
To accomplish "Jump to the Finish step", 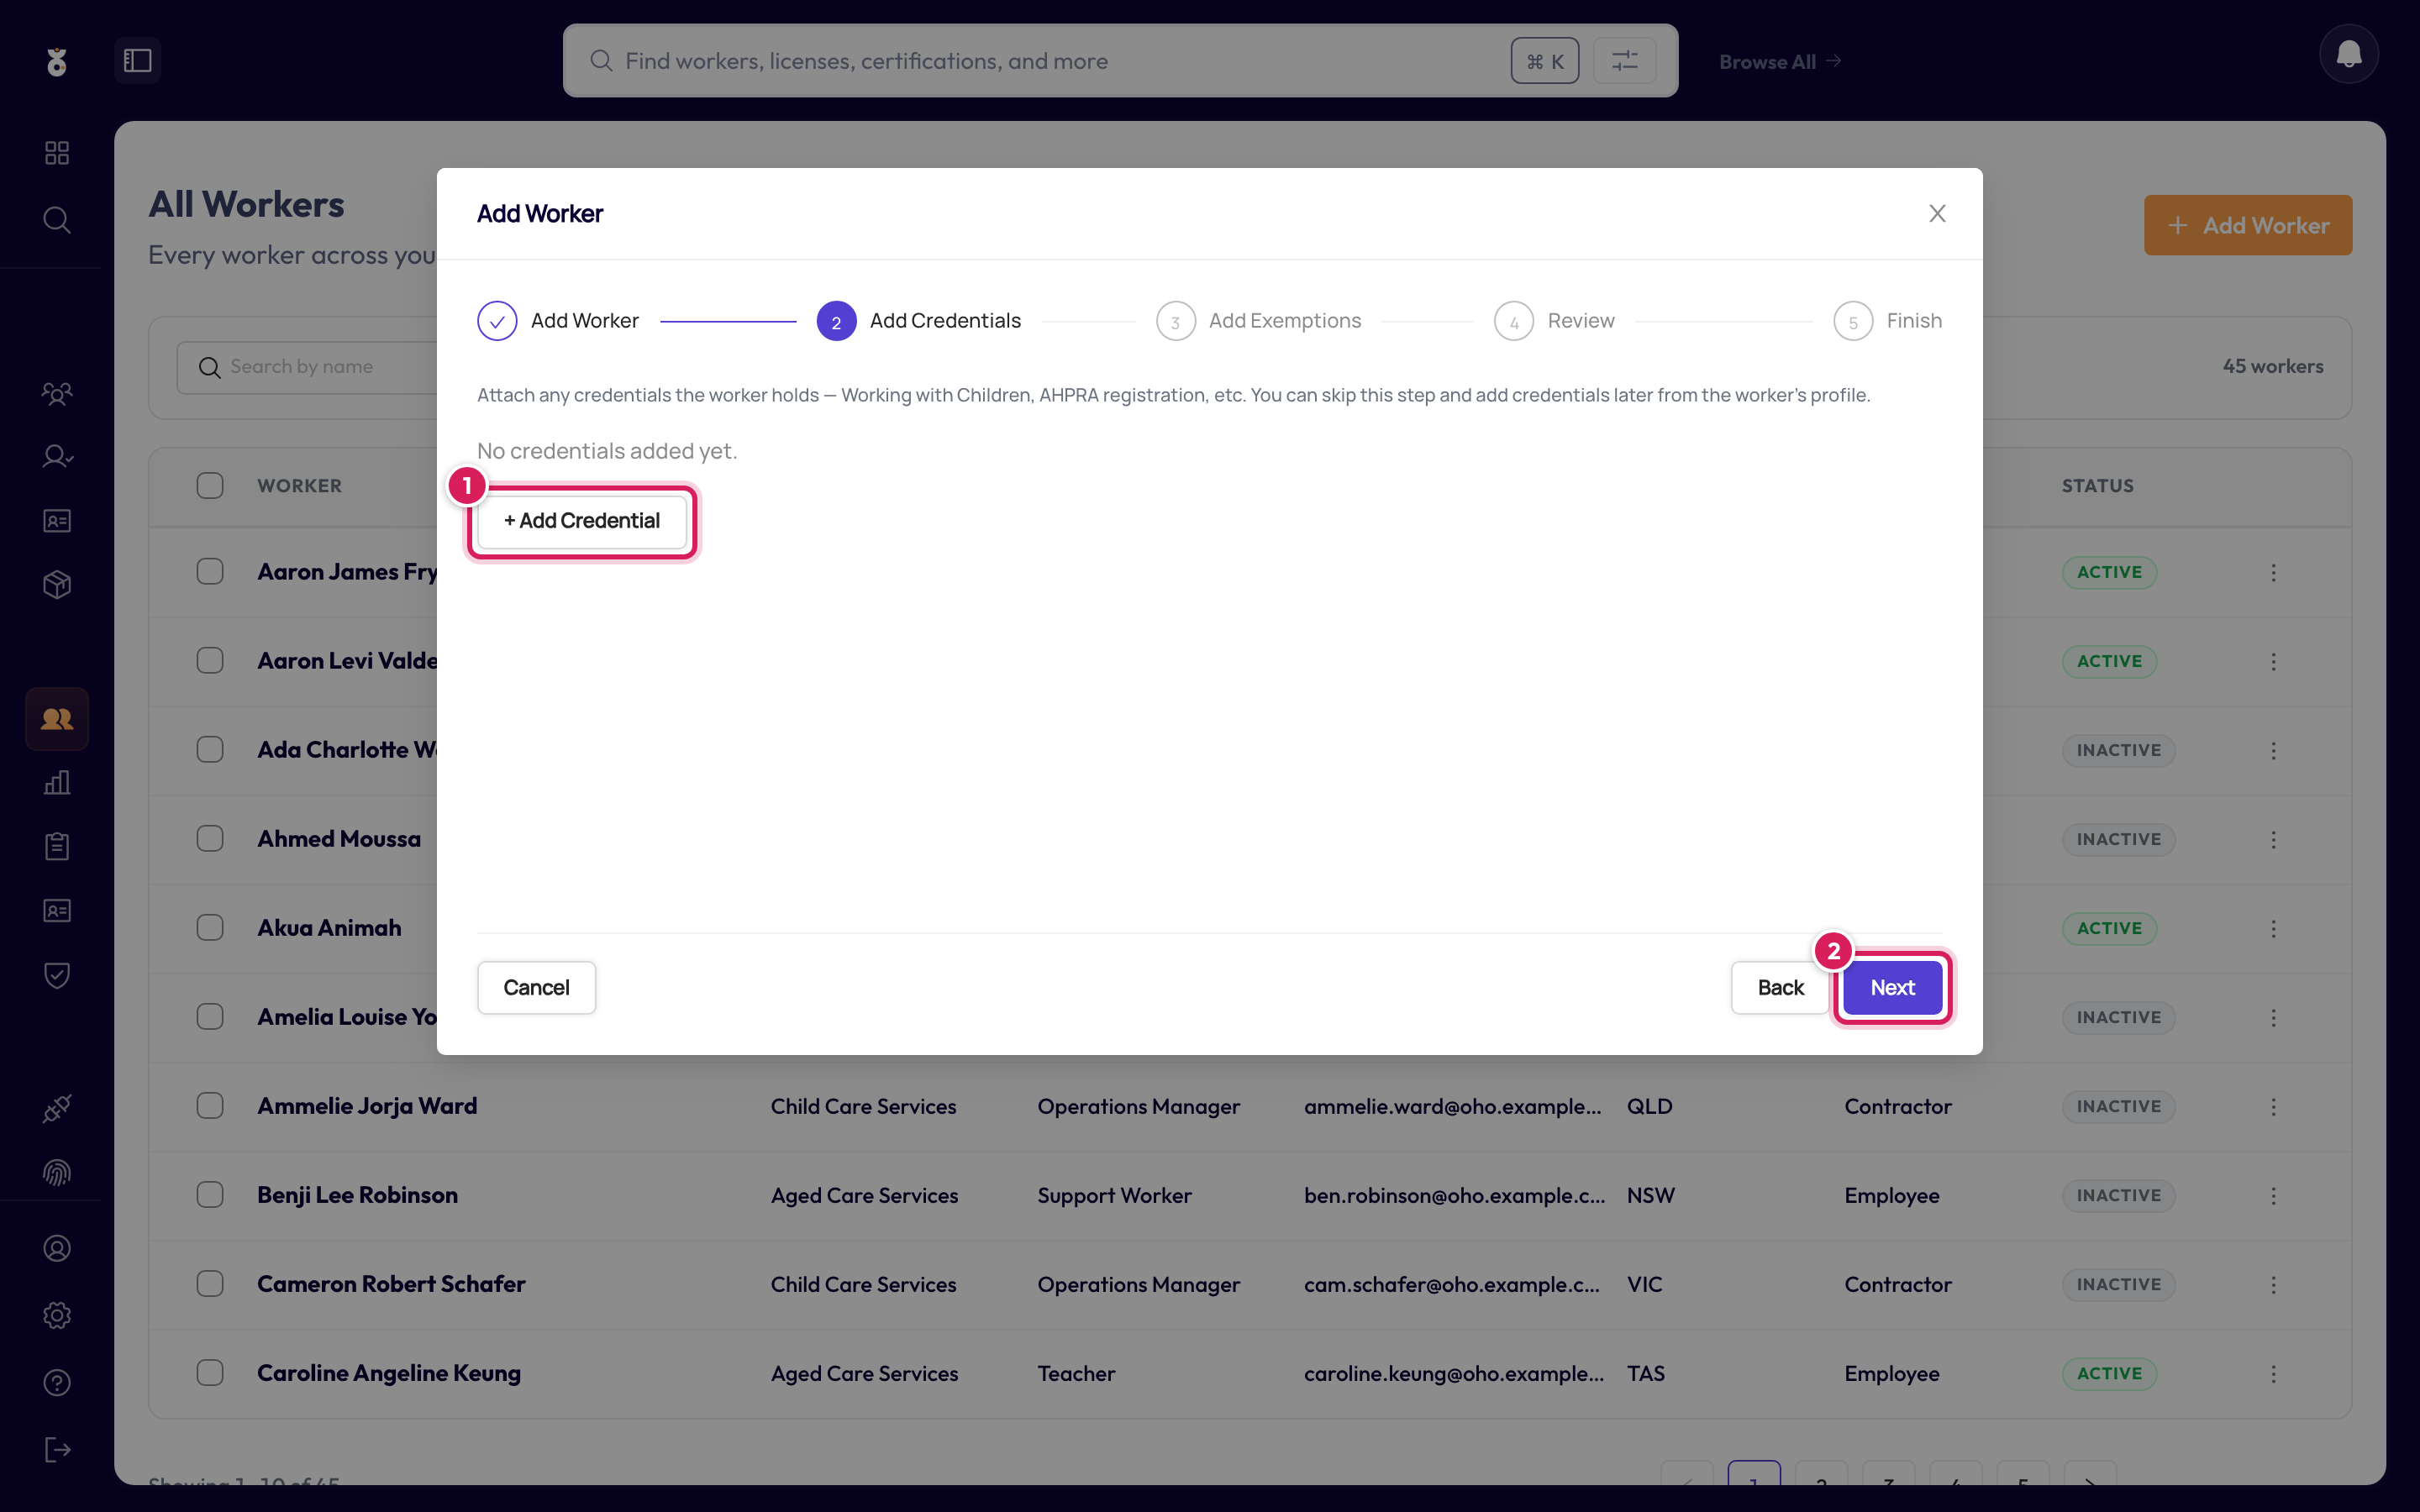I will tap(1888, 321).
